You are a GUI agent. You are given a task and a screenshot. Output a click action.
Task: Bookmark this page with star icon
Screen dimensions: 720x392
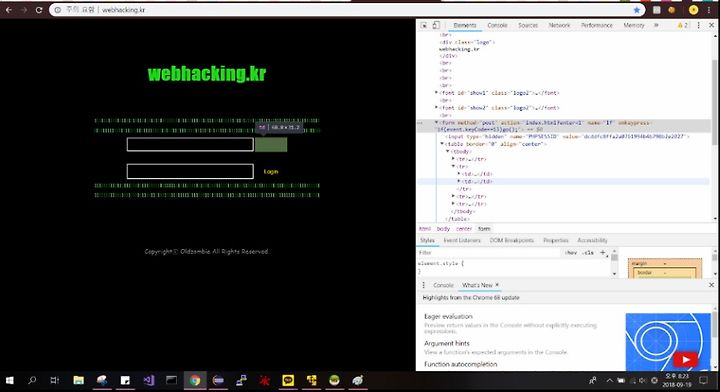[636, 10]
